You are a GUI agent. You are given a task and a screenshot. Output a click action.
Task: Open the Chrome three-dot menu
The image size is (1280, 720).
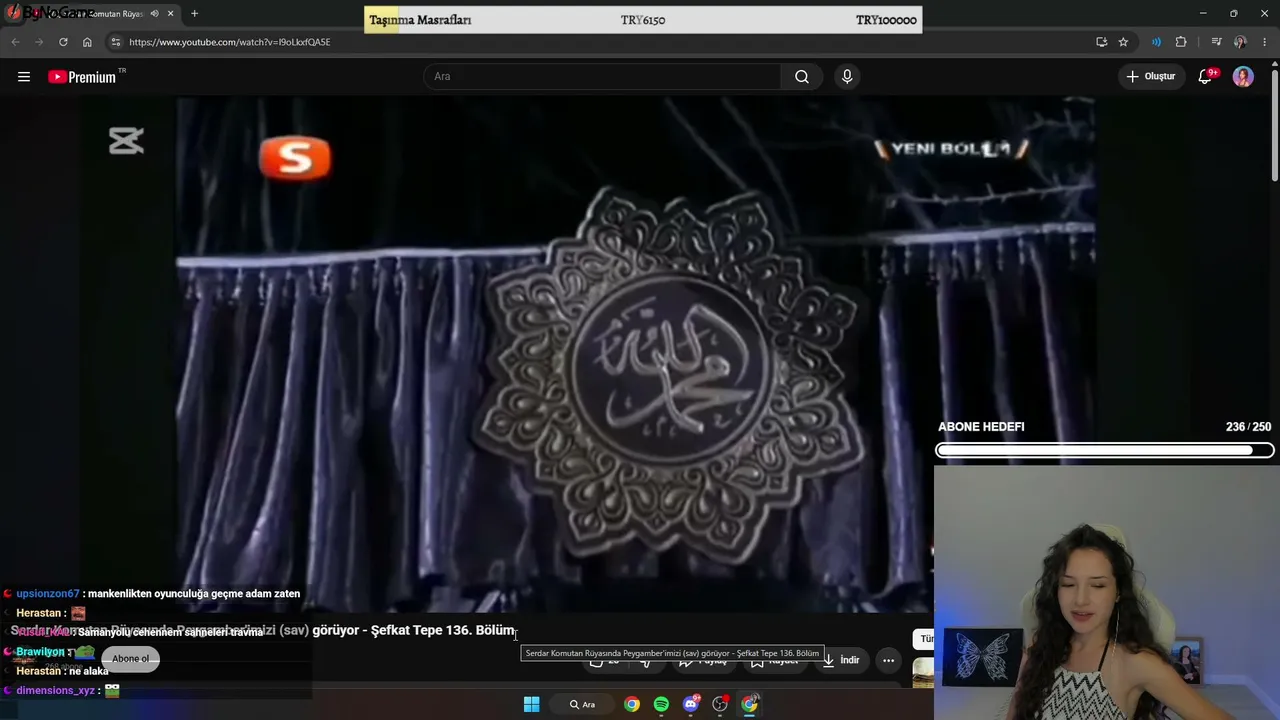[x=1265, y=42]
